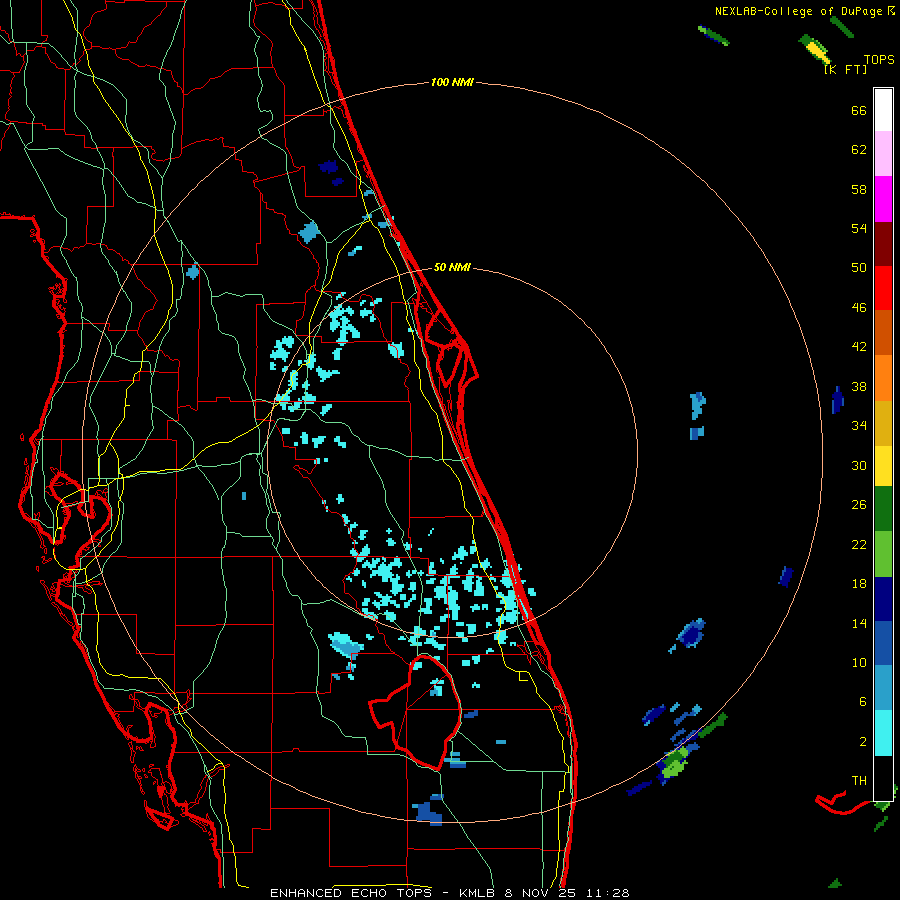This screenshot has width=900, height=900.
Task: Click the legend value 26
Action: point(859,505)
